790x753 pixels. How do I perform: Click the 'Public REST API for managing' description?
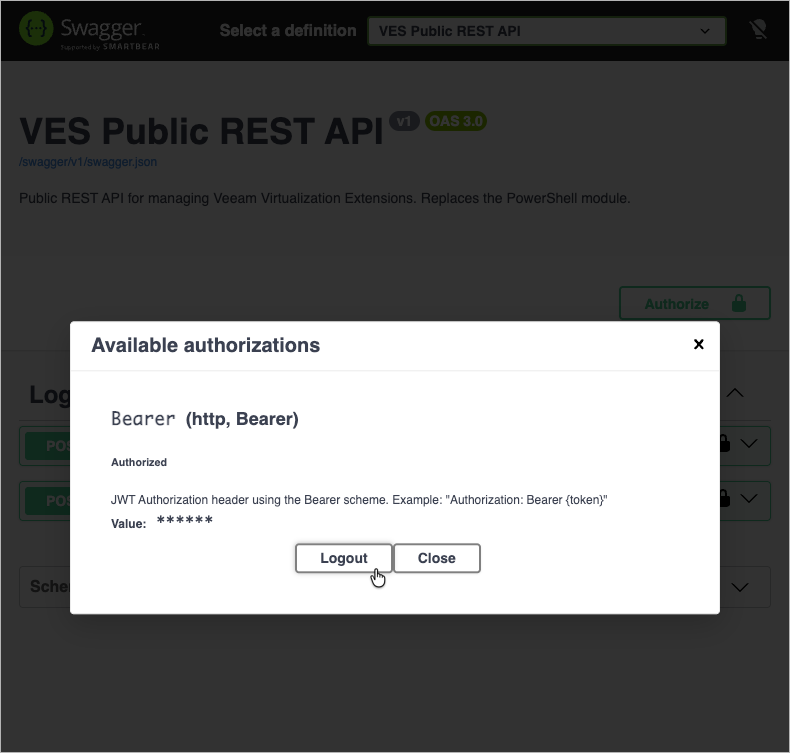325,198
